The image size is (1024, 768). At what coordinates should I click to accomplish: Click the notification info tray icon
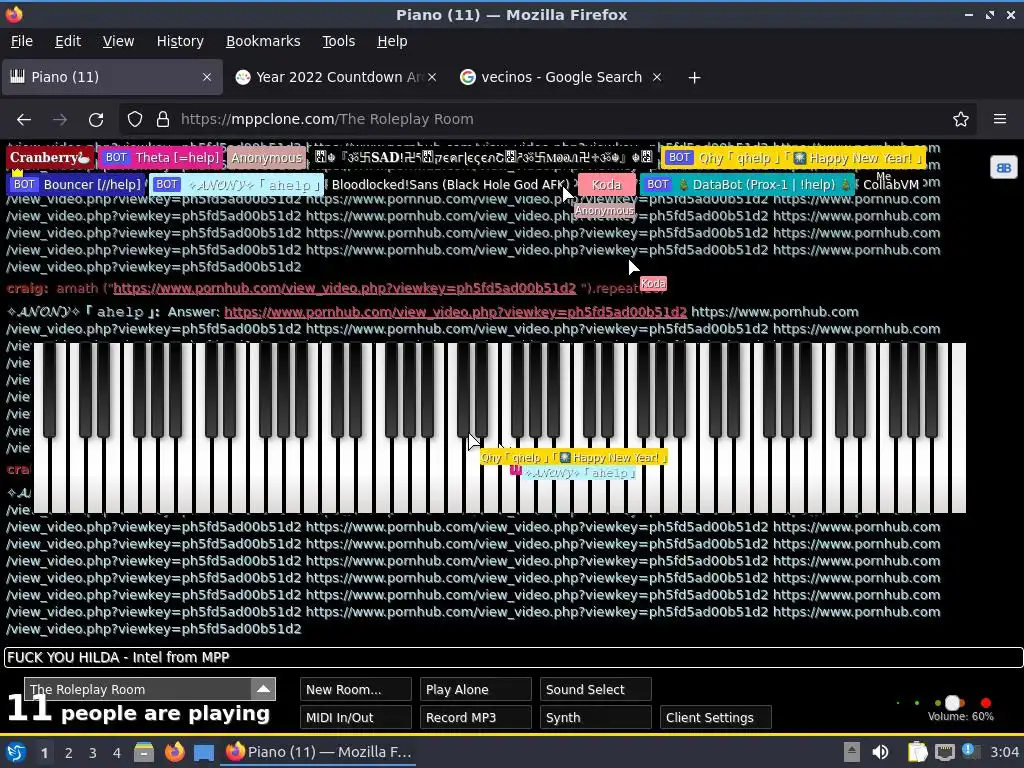click(970, 752)
